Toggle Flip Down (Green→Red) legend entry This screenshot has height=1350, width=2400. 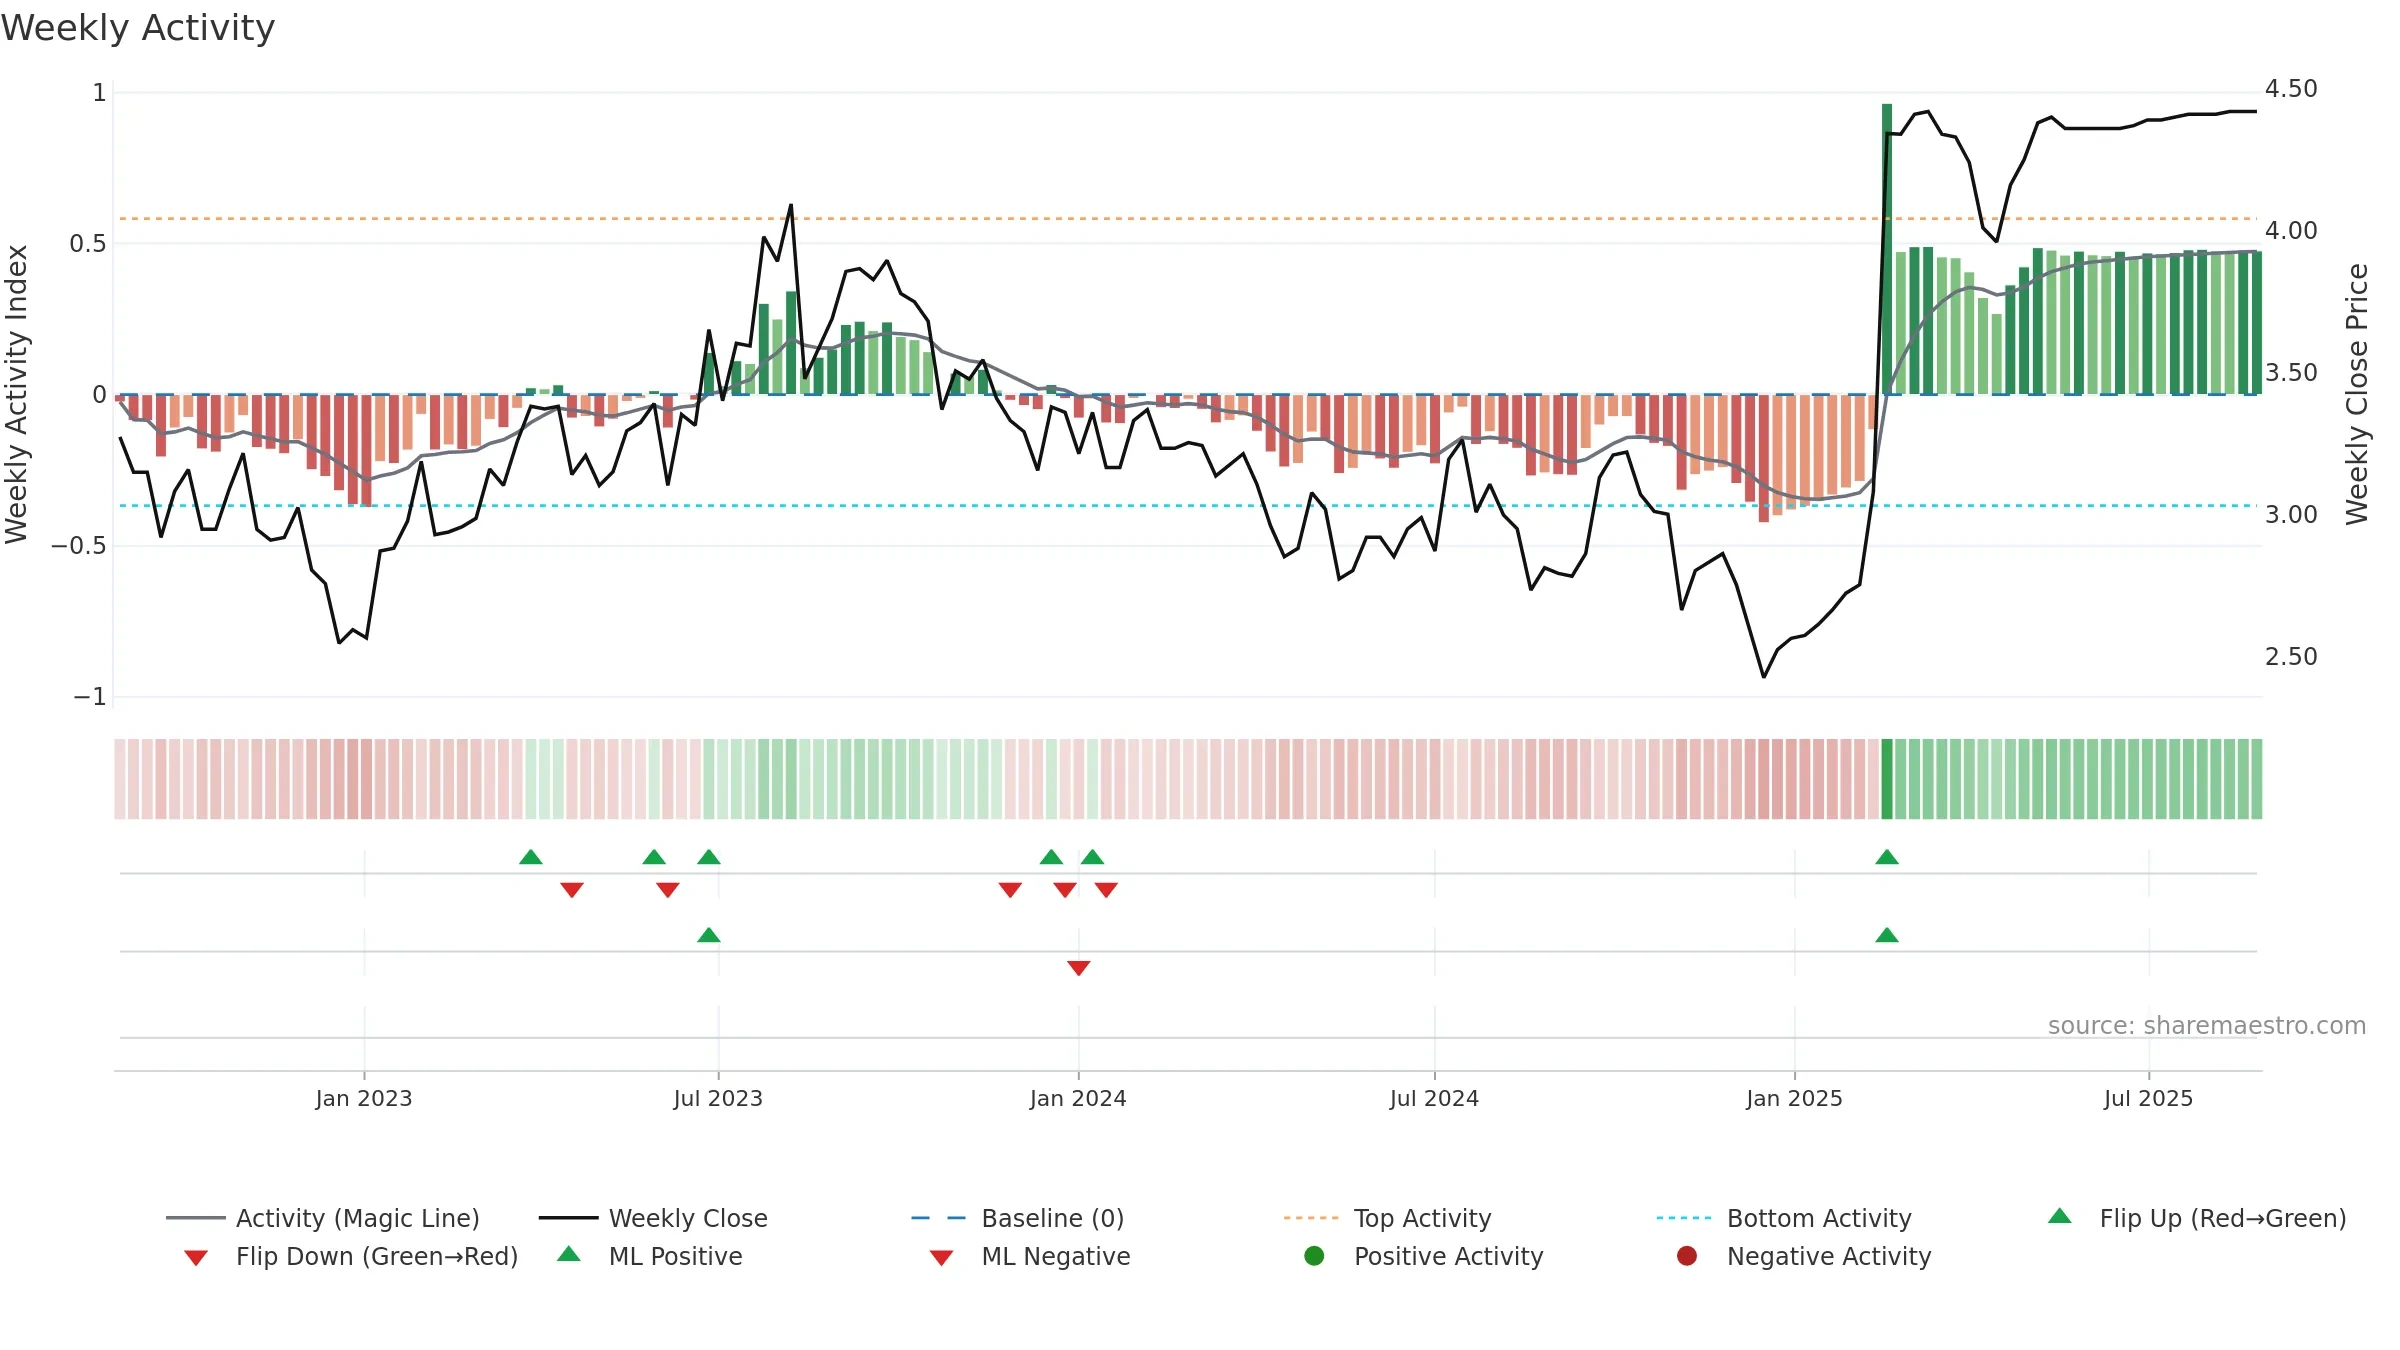[351, 1256]
